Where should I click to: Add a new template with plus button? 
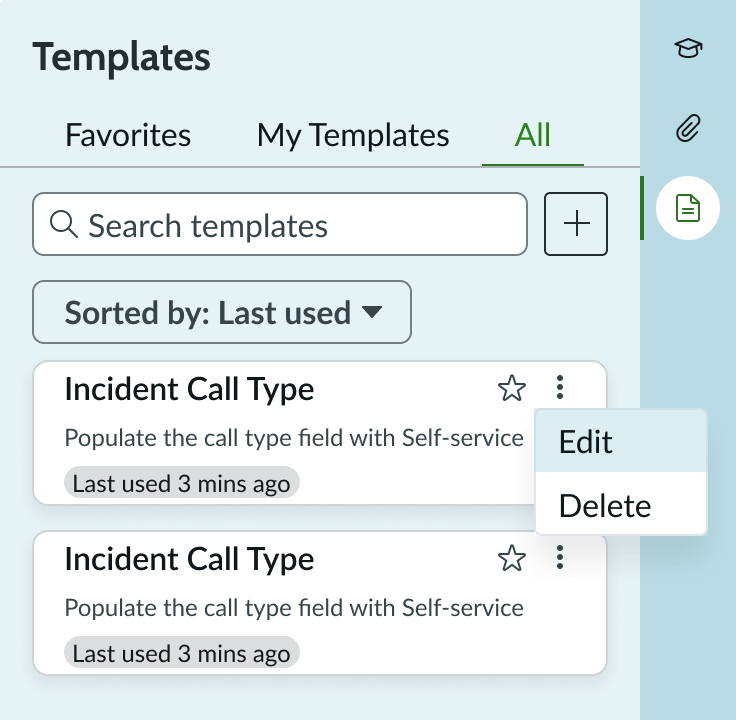(x=576, y=224)
